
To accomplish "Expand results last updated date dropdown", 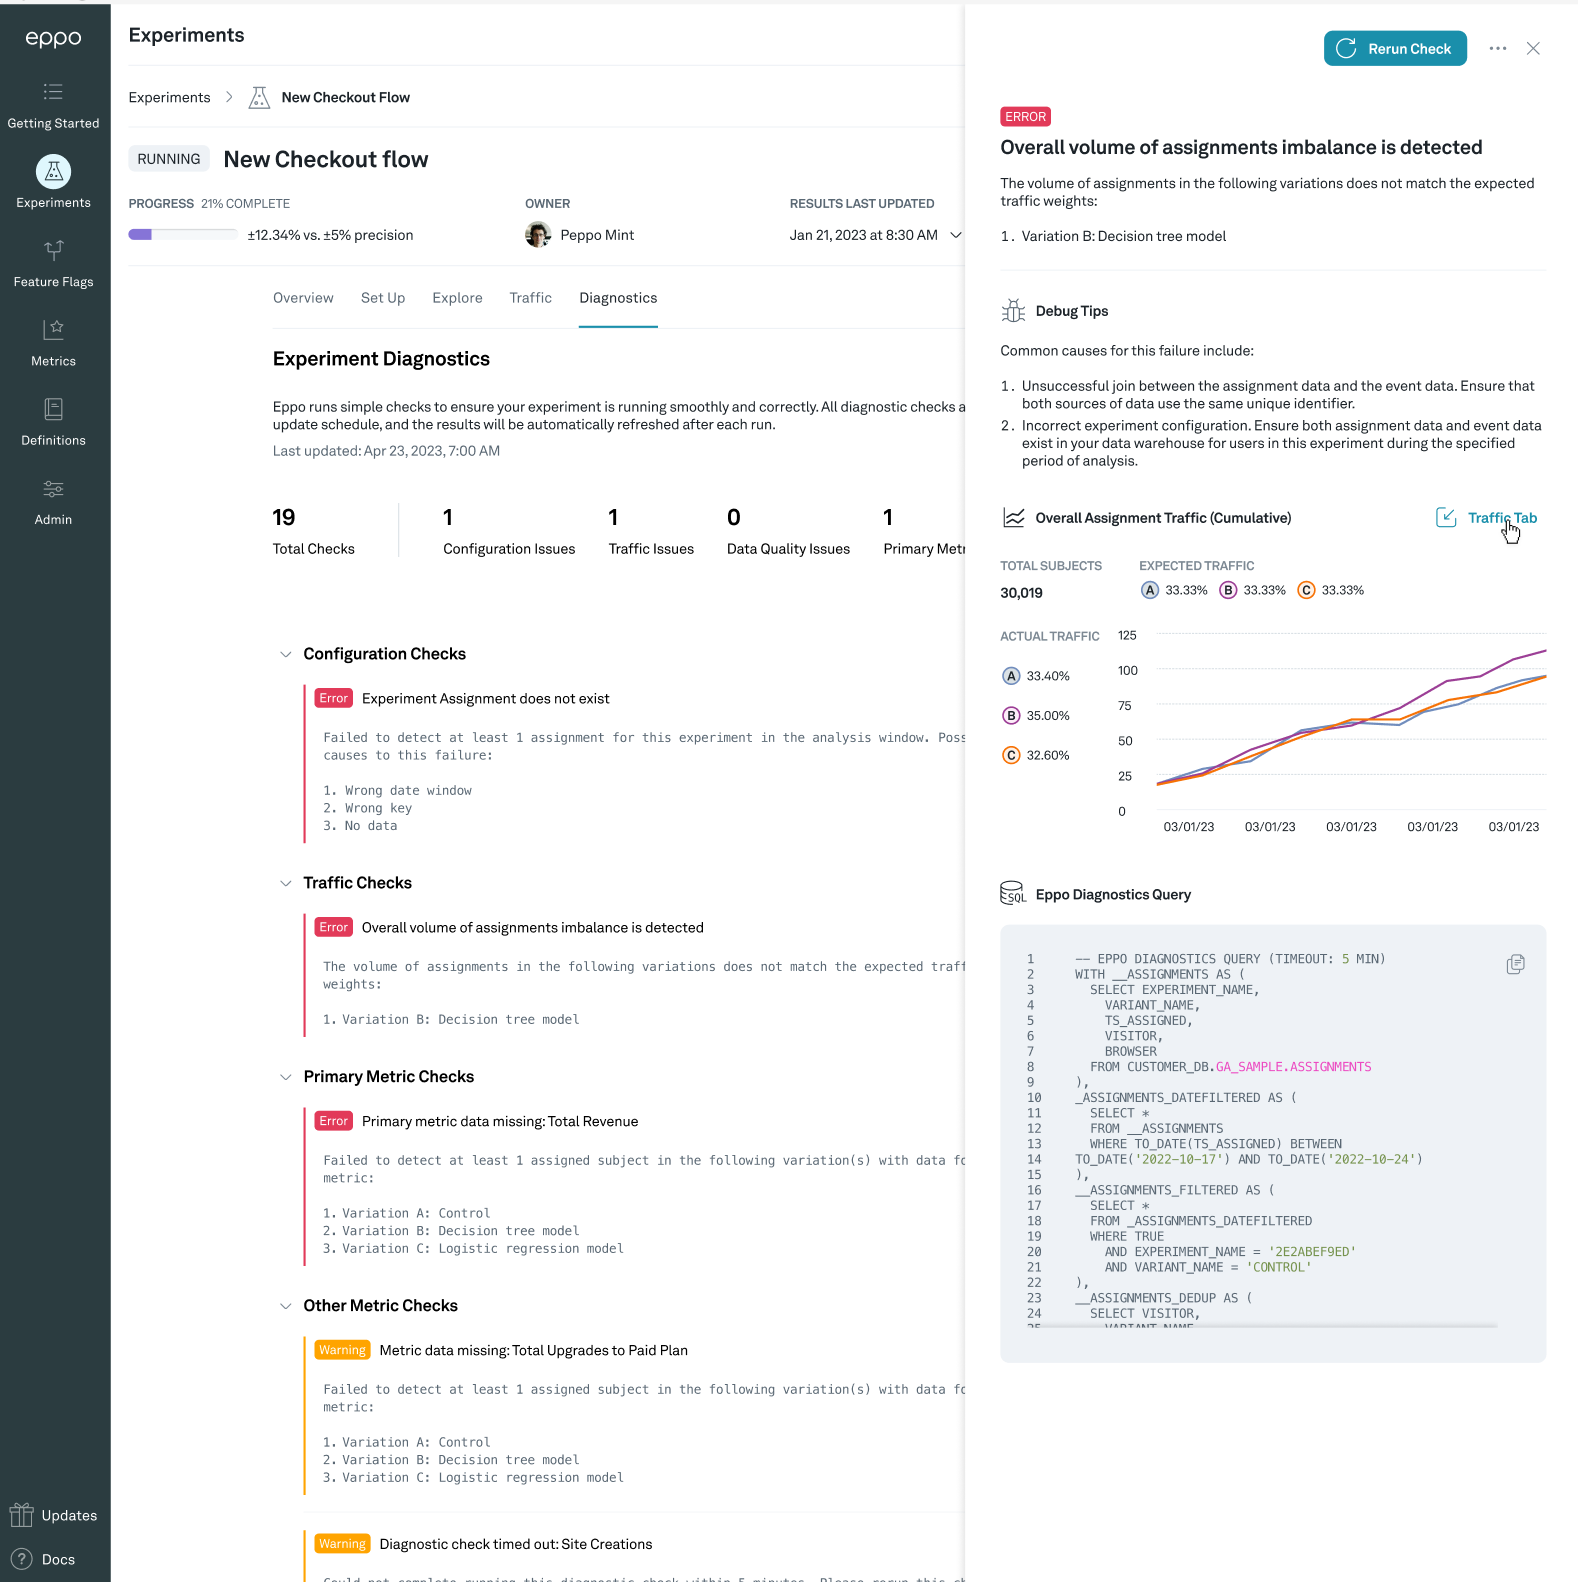I will click(955, 235).
